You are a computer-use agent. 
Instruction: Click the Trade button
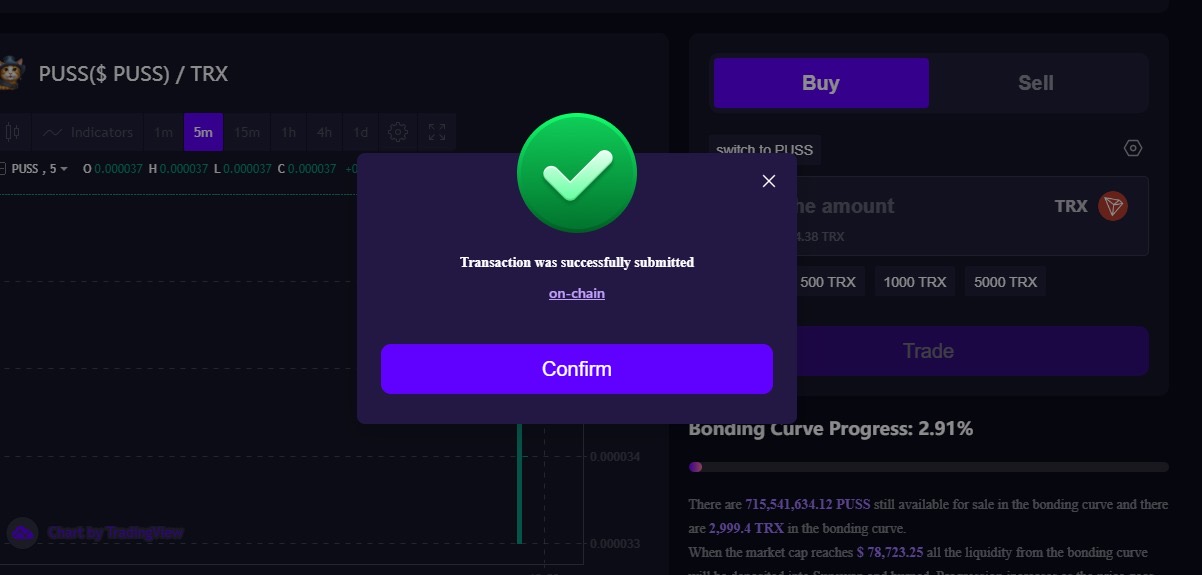coord(929,351)
